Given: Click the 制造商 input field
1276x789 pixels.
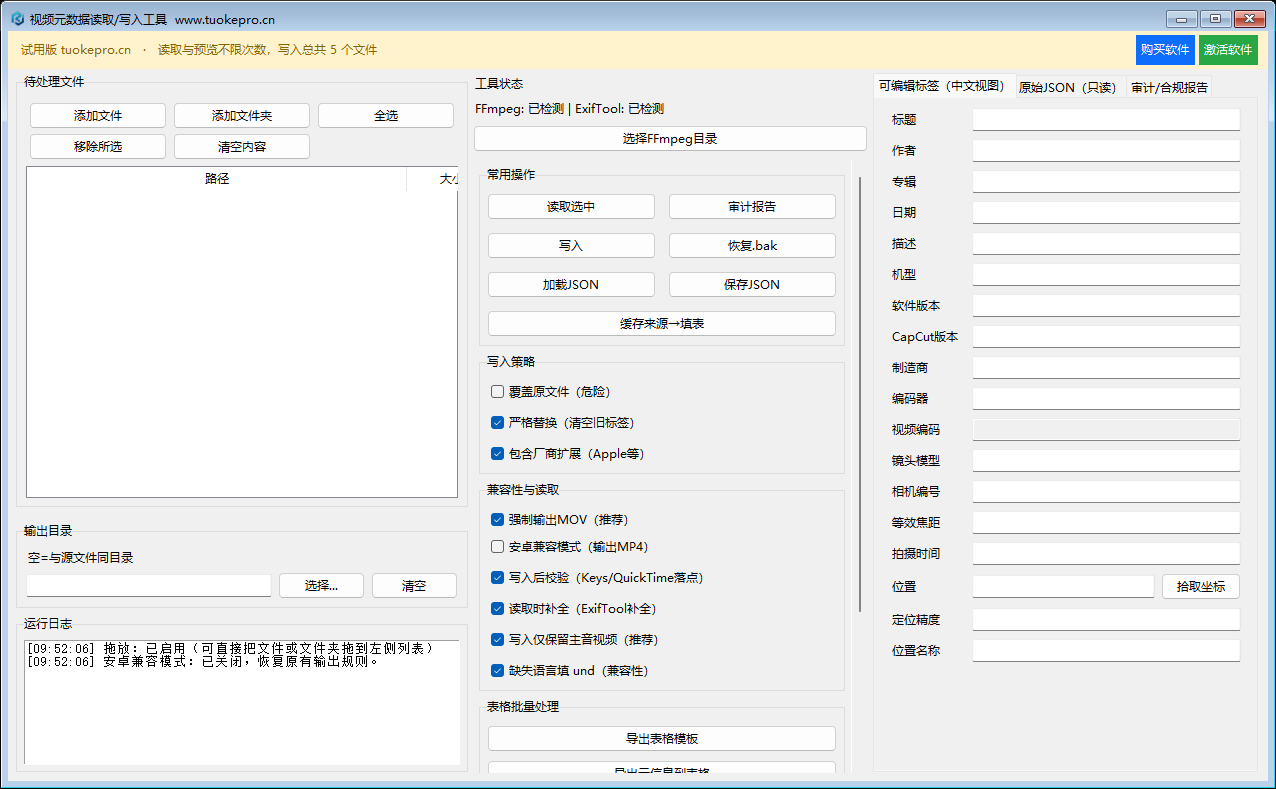Looking at the screenshot, I should click(1106, 368).
